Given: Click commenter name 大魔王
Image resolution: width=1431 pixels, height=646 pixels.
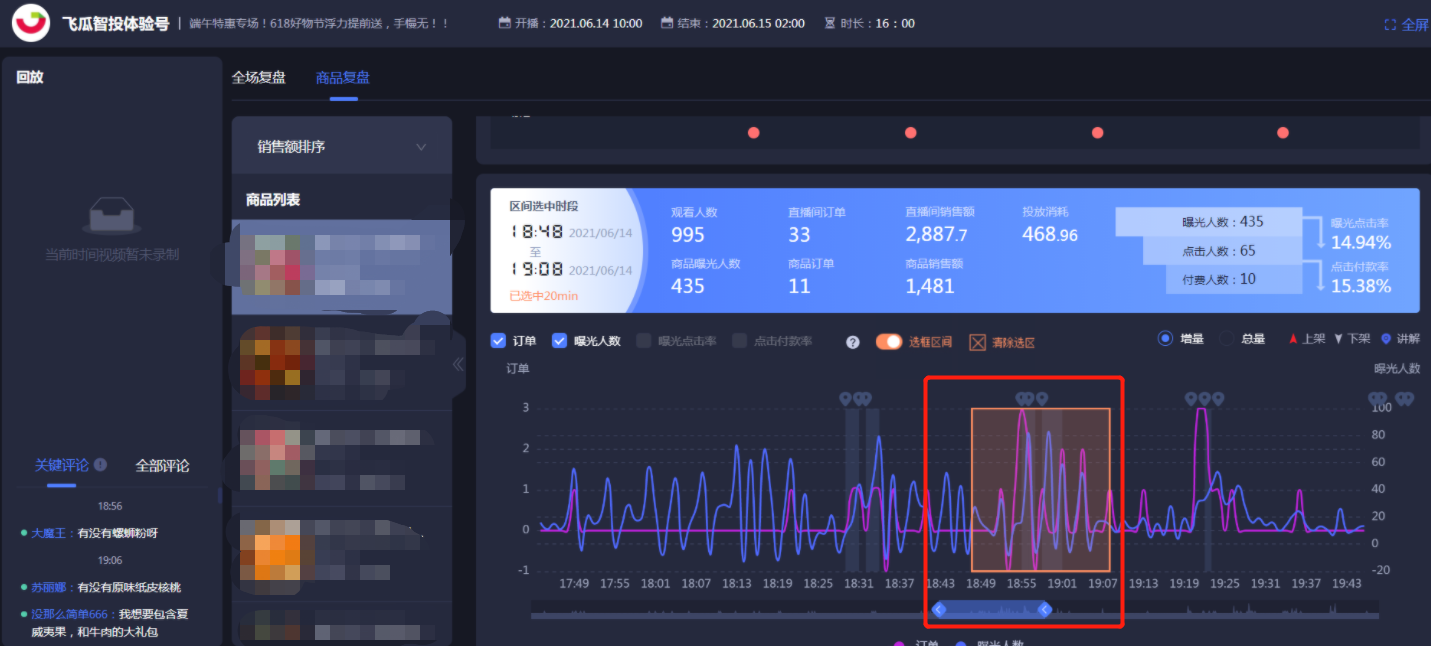Looking at the screenshot, I should coord(48,533).
